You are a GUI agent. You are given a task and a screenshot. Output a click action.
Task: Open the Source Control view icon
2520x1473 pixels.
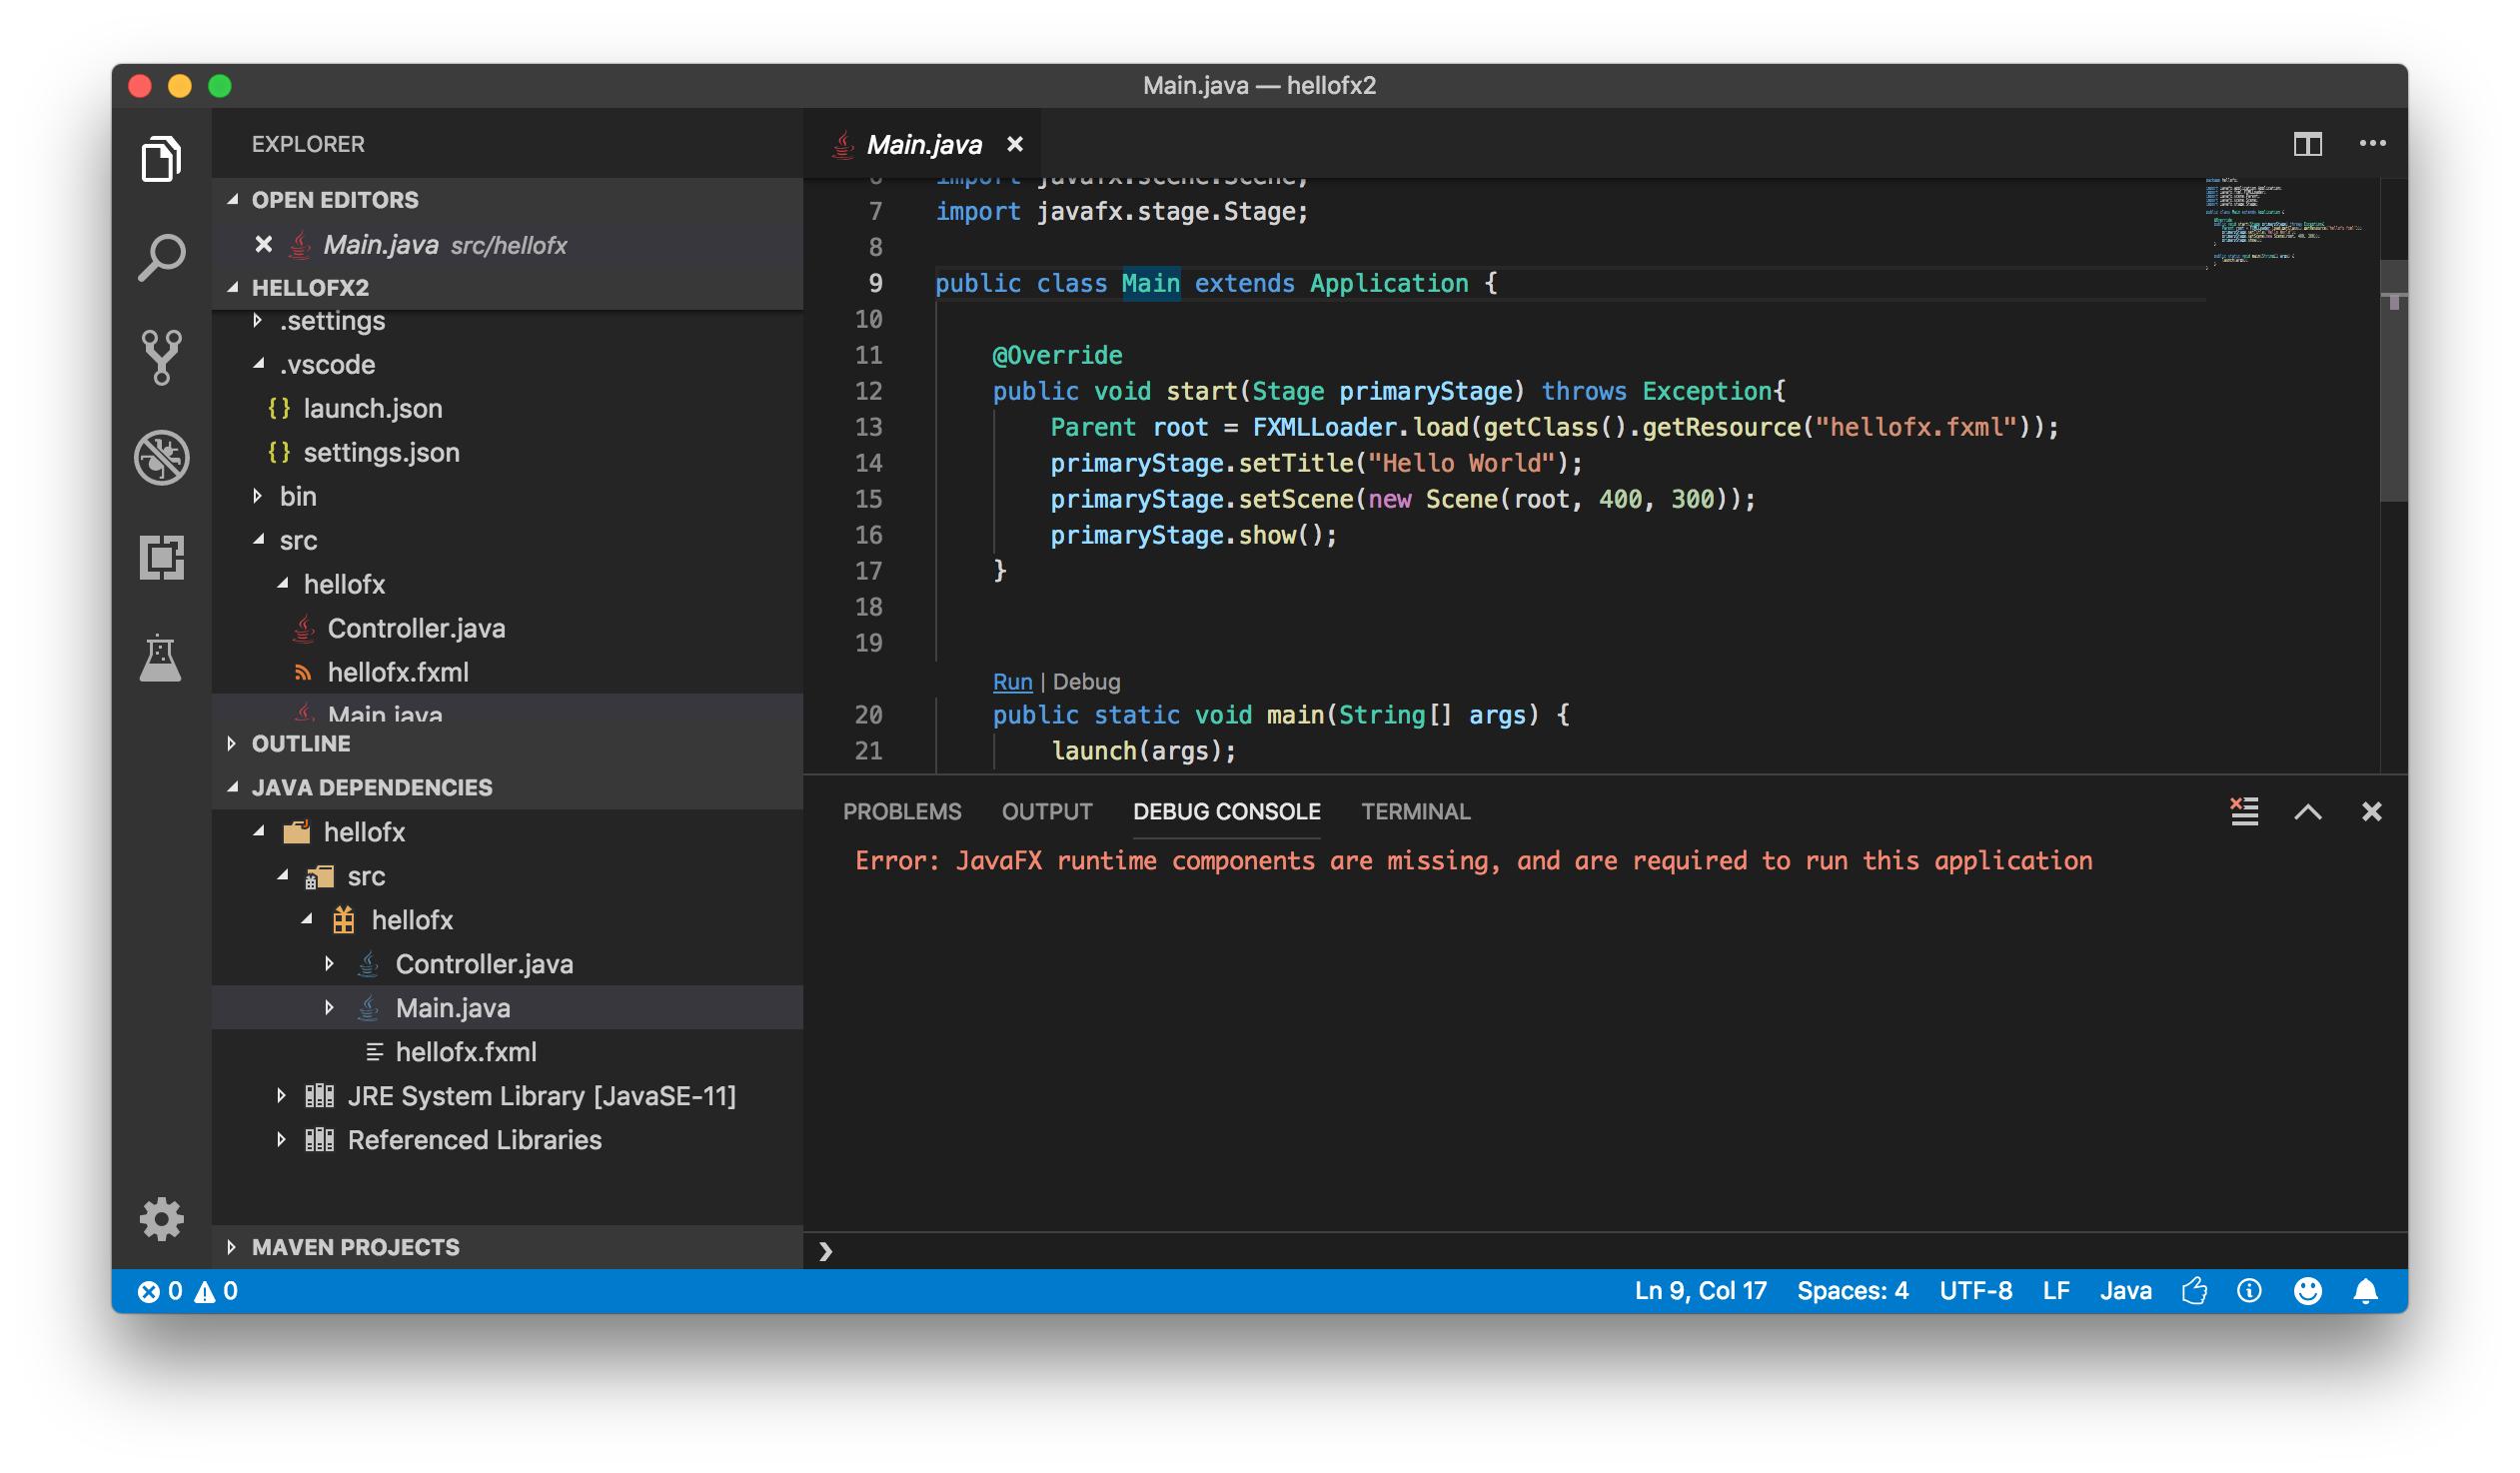161,357
